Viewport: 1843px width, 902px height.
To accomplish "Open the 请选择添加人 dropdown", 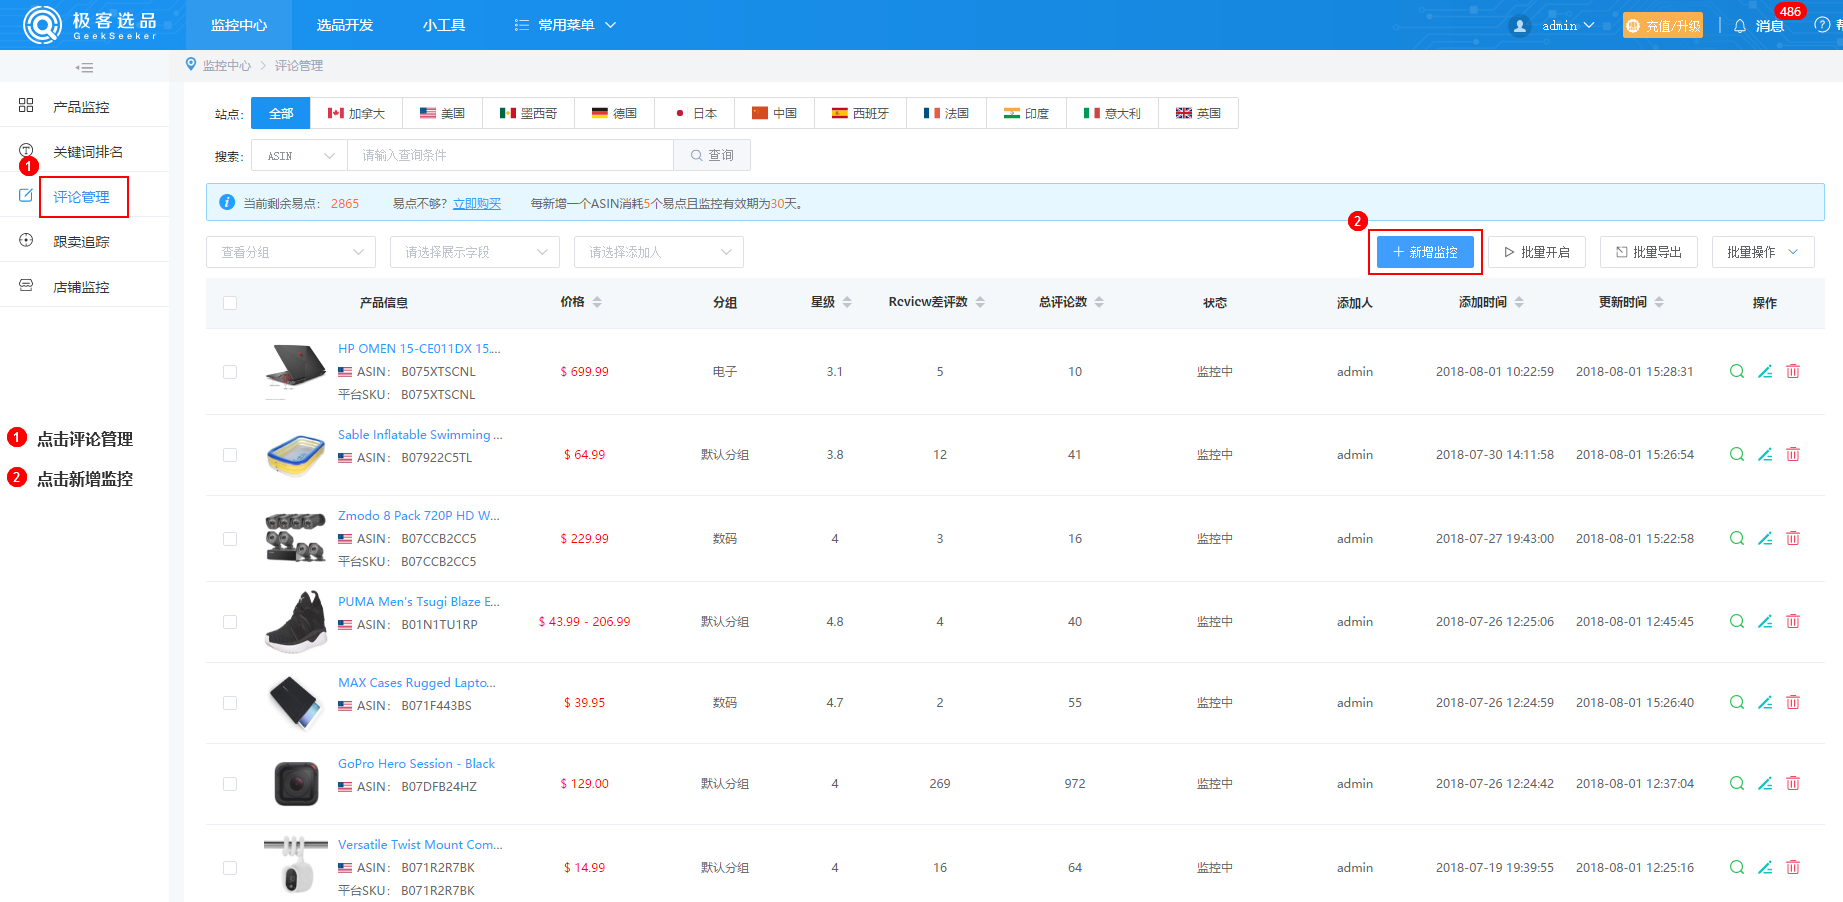I will [659, 252].
